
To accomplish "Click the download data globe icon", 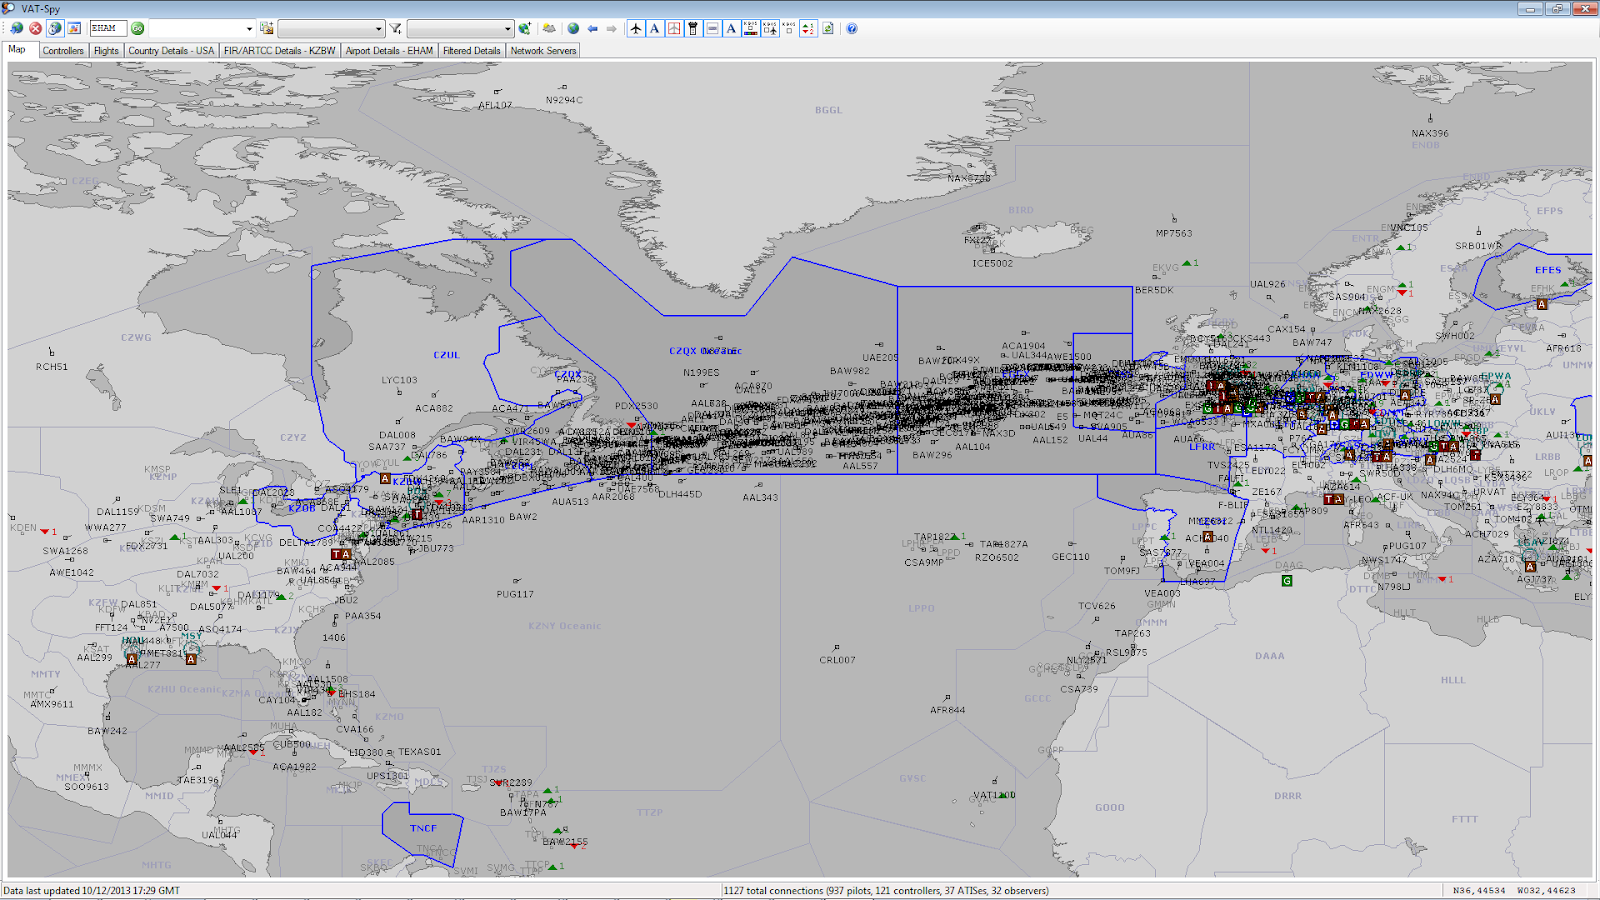I will pyautogui.click(x=17, y=29).
